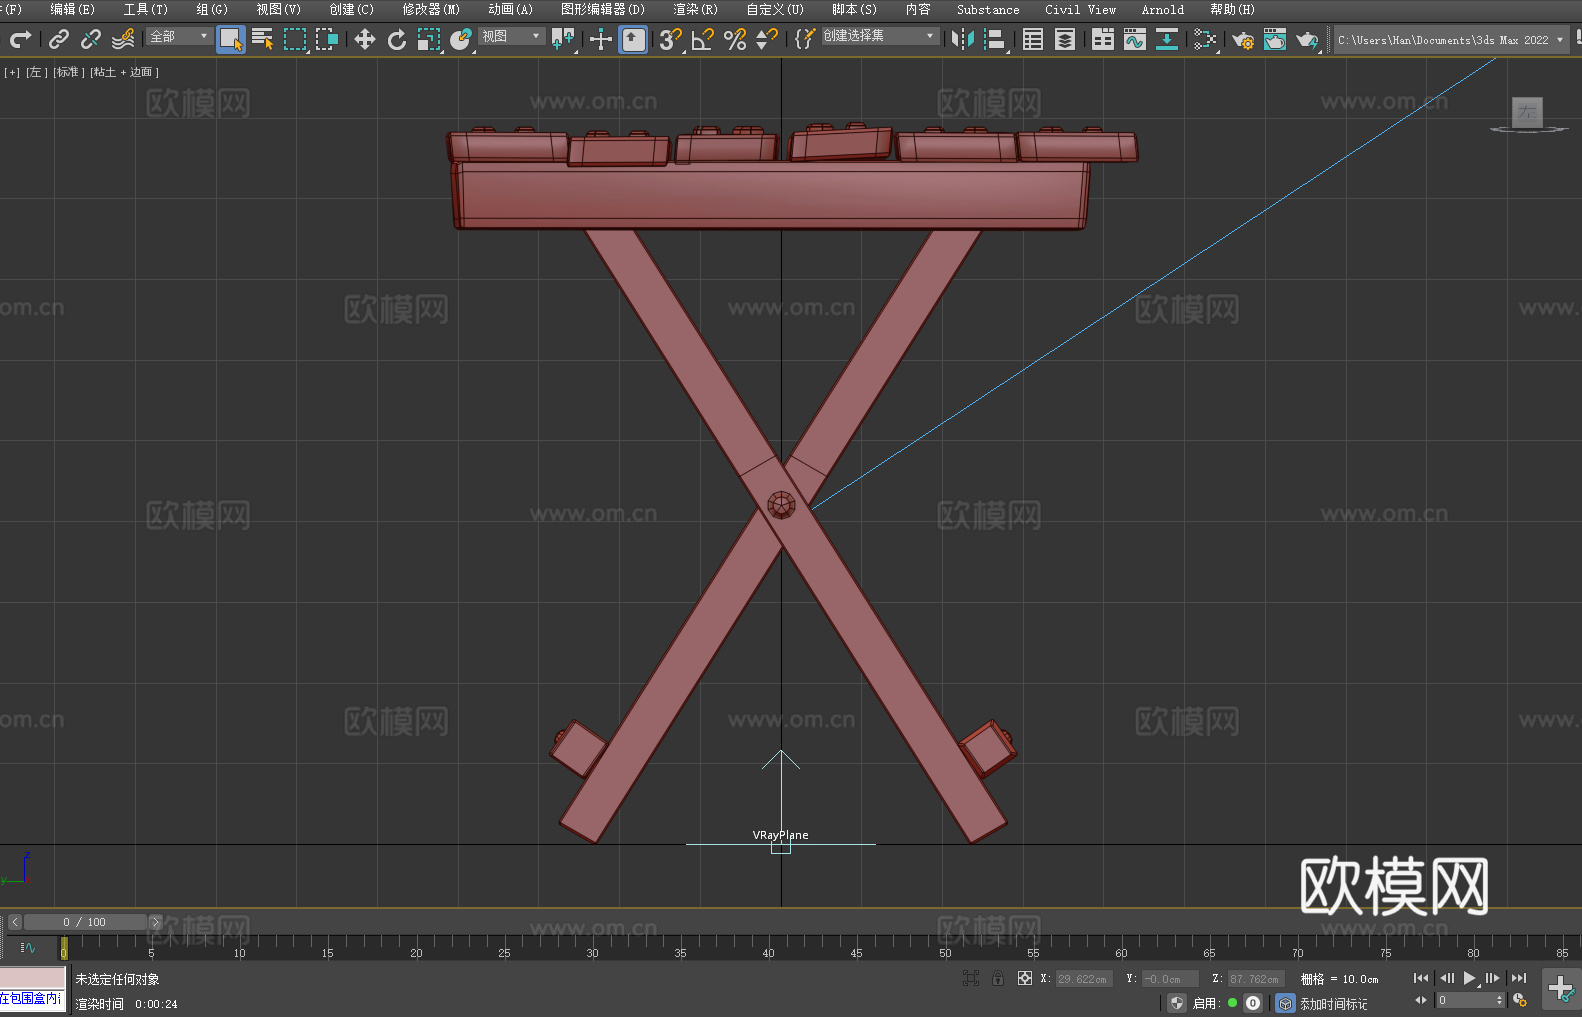Image resolution: width=1582 pixels, height=1017 pixels.
Task: Click viewport [标准] shading label
Action: pyautogui.click(x=68, y=72)
